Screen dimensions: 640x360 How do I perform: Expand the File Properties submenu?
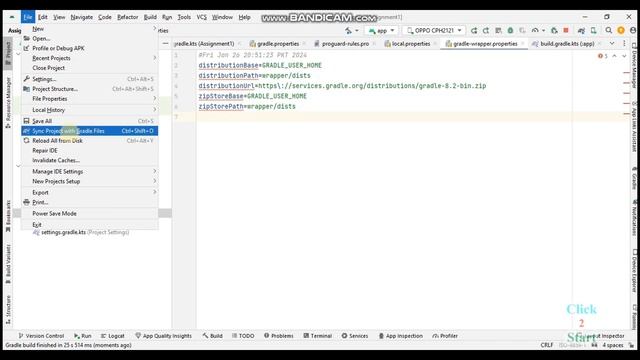pyautogui.click(x=89, y=99)
